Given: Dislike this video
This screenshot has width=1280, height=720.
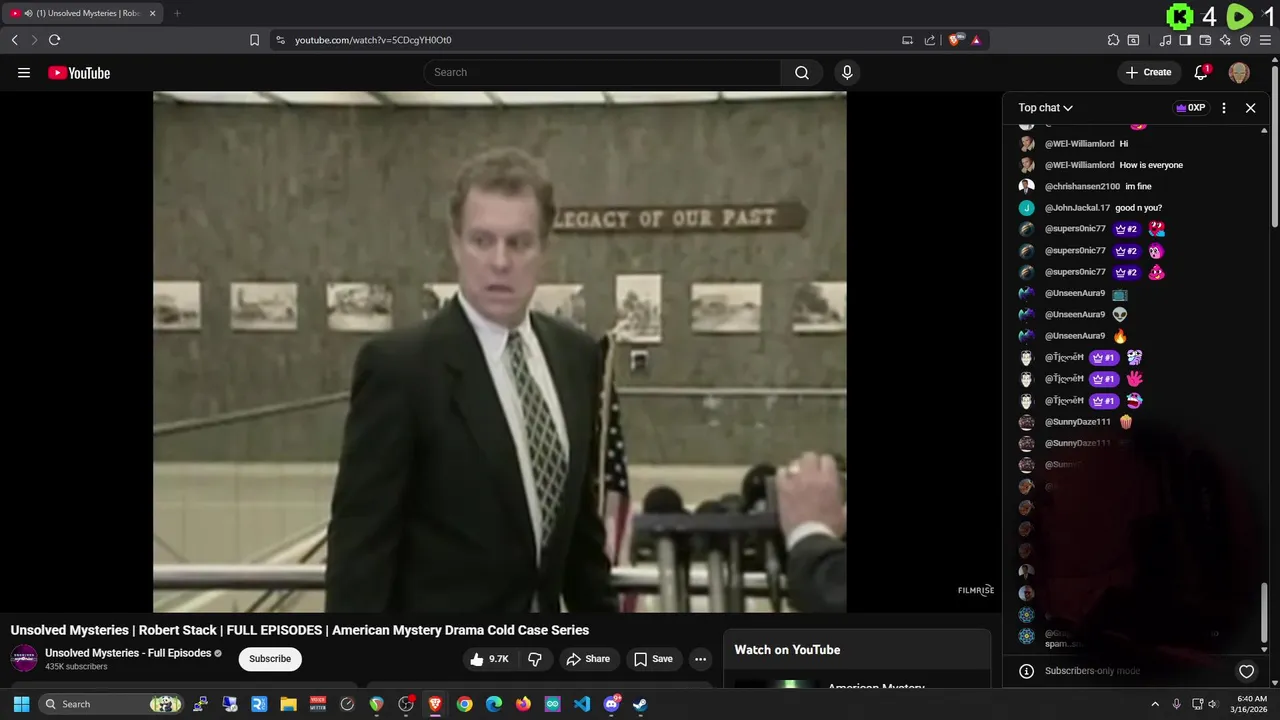Looking at the screenshot, I should [535, 659].
